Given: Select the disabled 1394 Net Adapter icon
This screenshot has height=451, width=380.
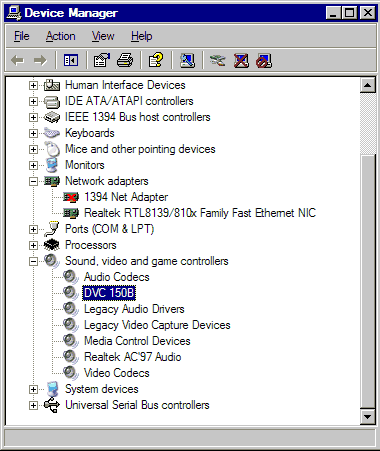Looking at the screenshot, I should (71, 197).
